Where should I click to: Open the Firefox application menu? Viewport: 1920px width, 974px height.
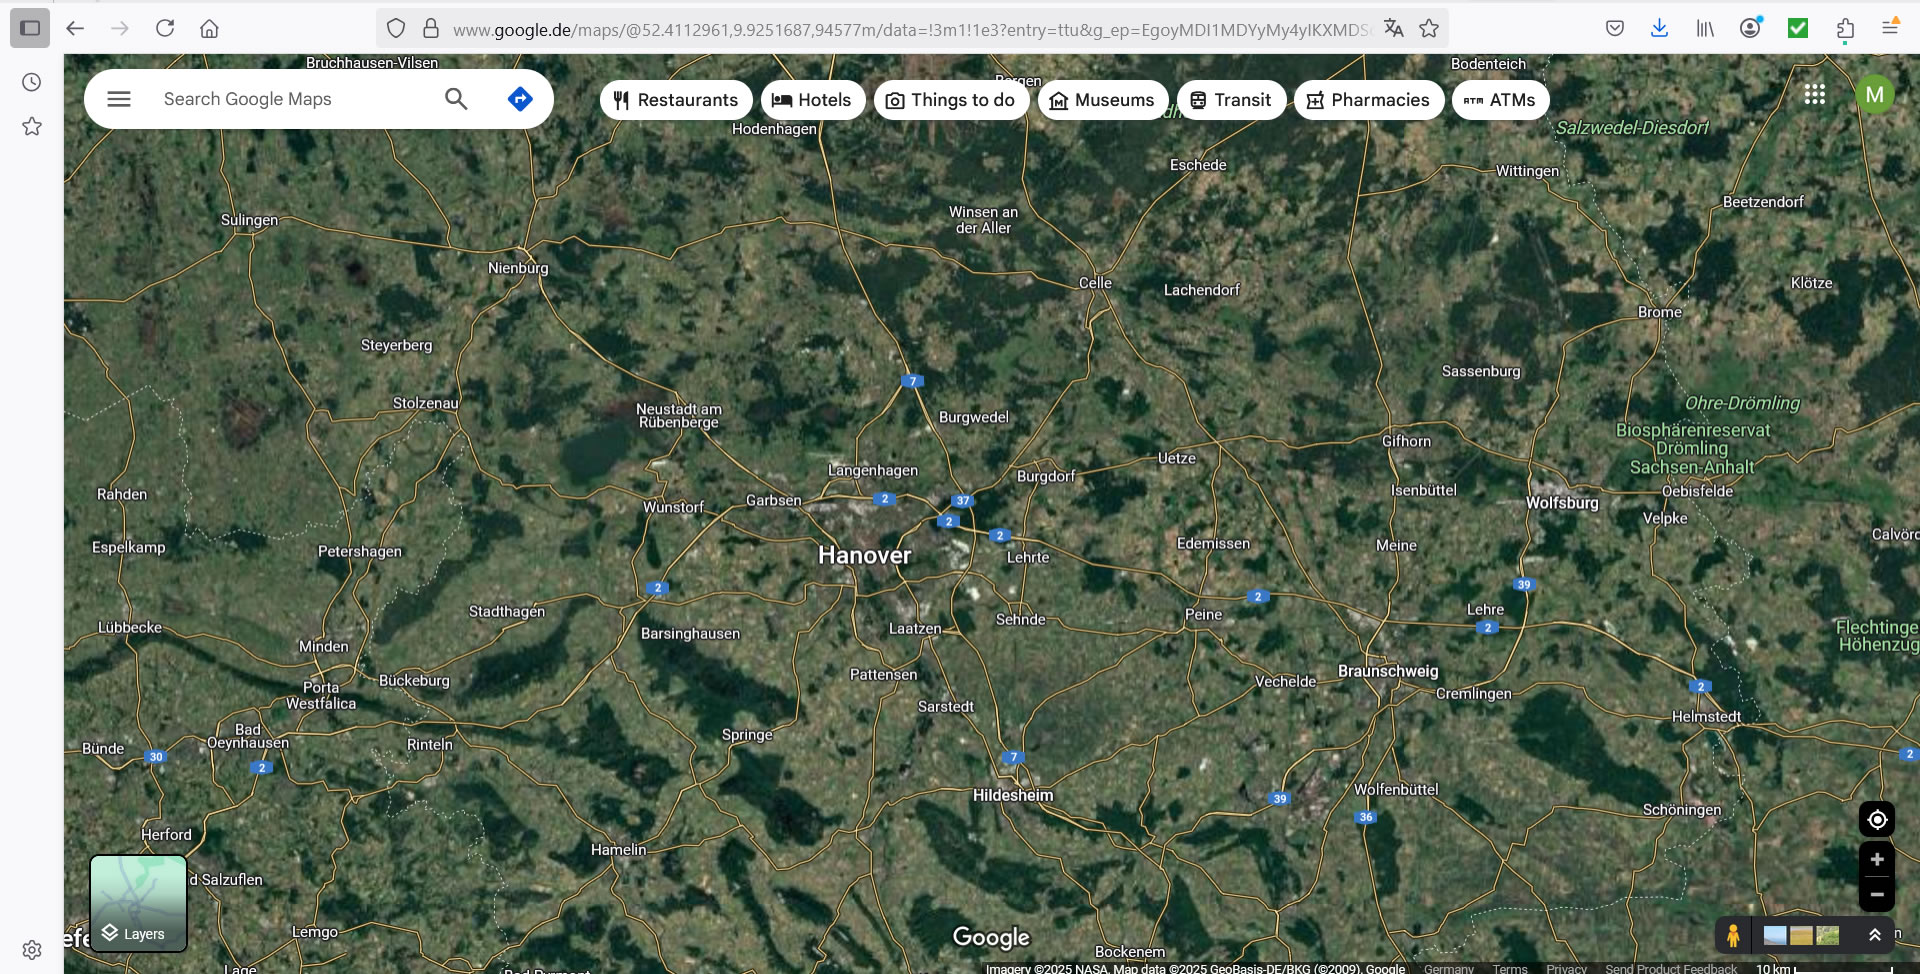pos(1890,28)
